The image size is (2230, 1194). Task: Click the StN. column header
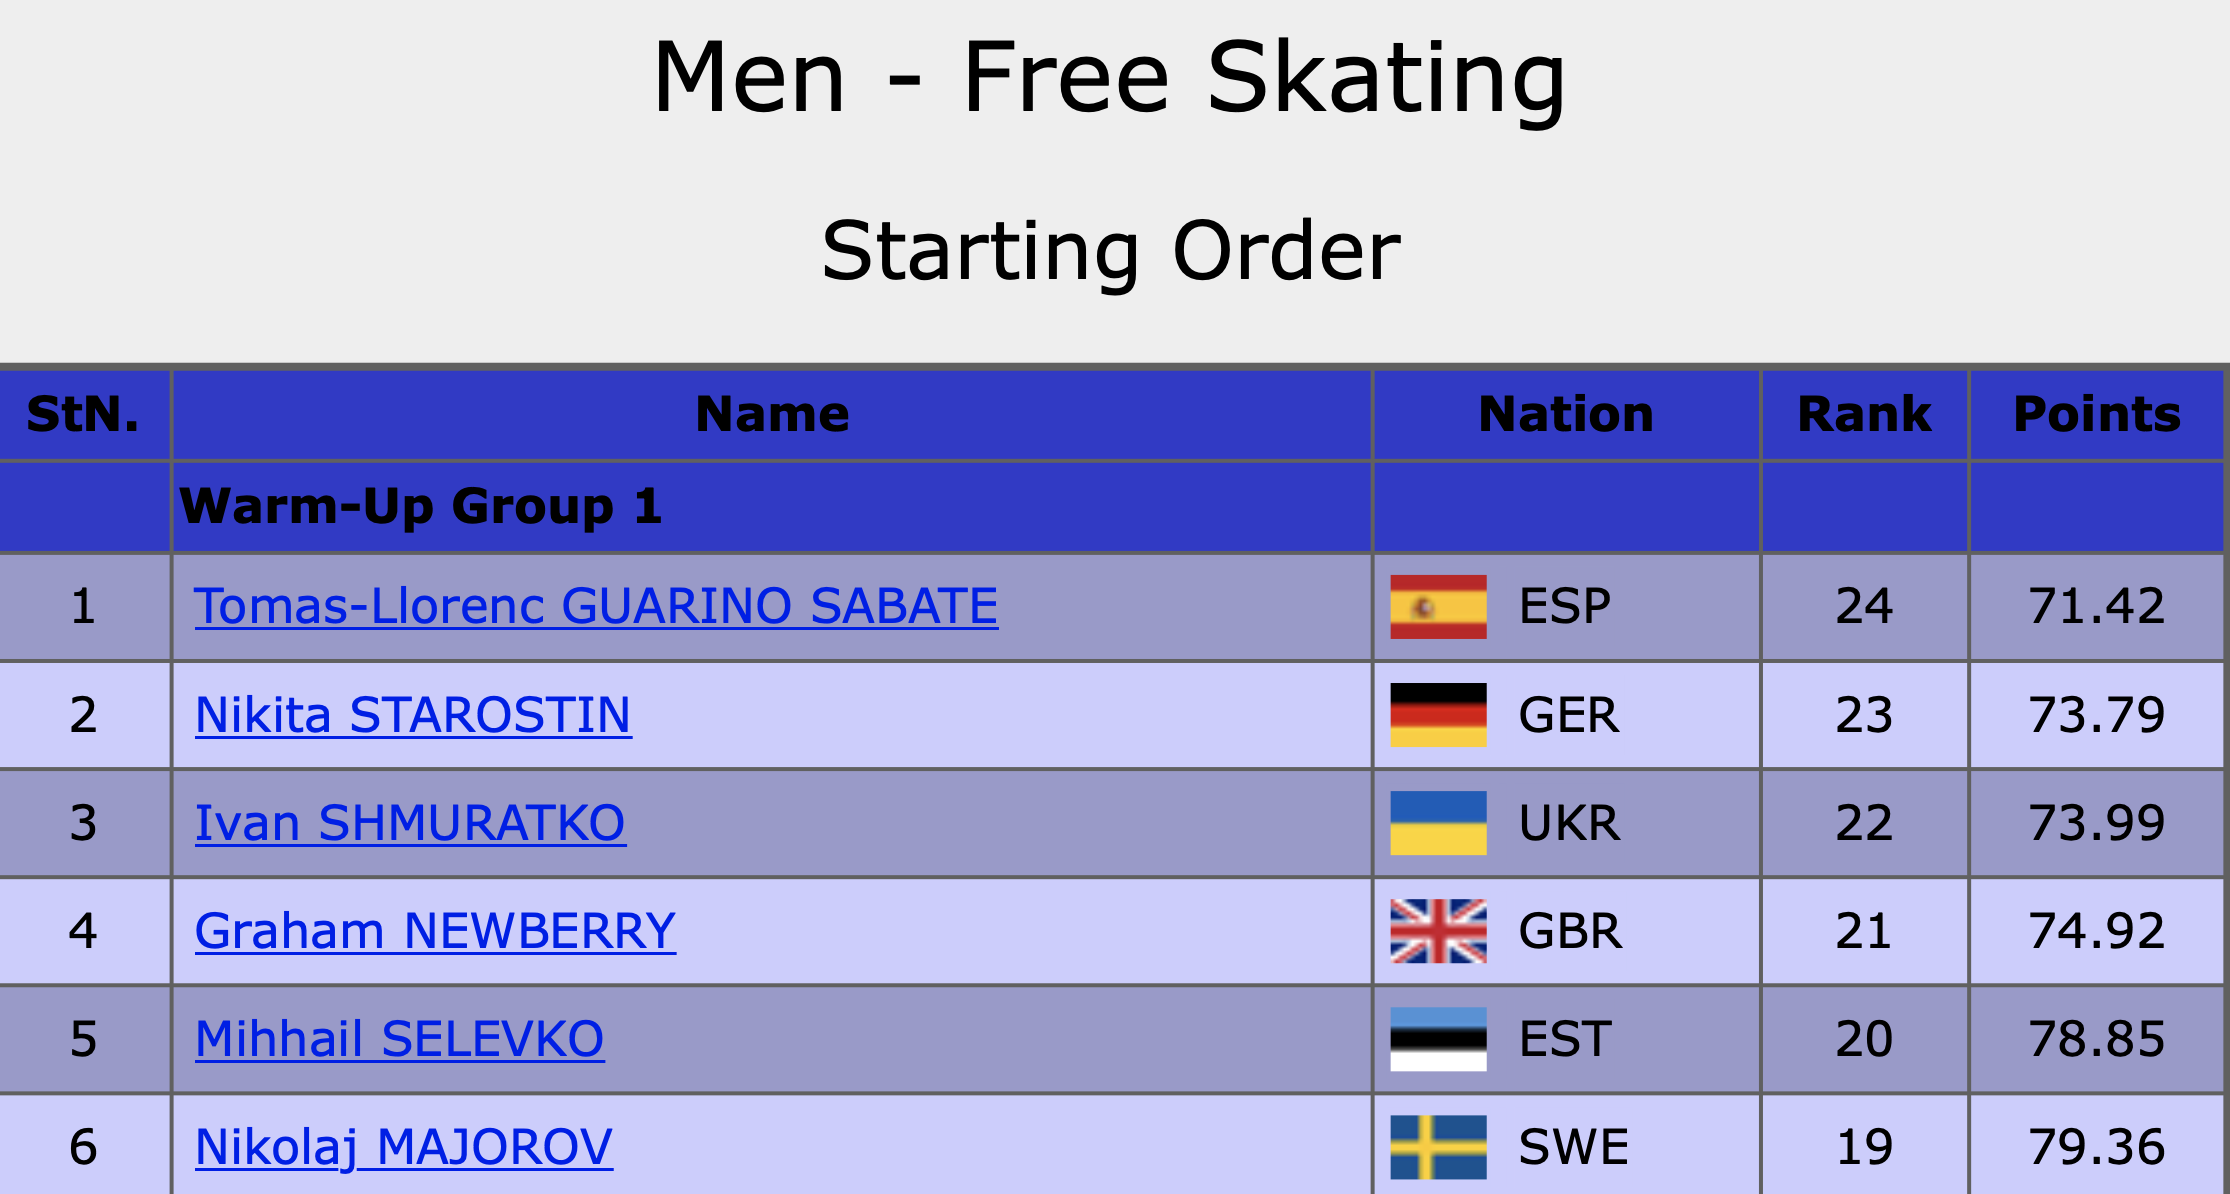[83, 415]
